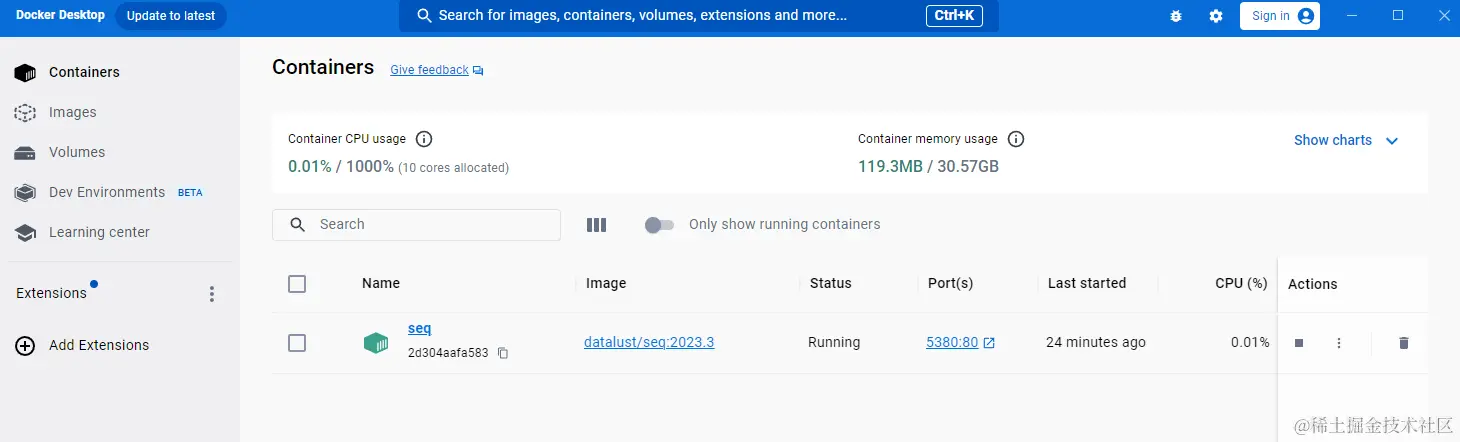
Task: Open column display options icon
Action: click(x=596, y=225)
